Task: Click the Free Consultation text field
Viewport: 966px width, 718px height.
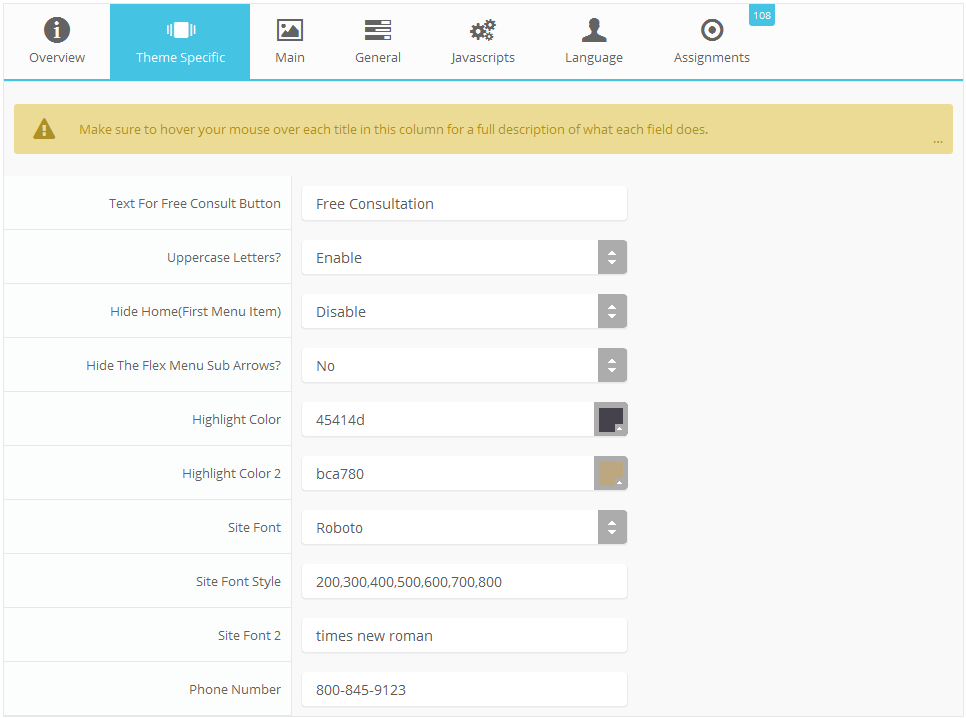Action: click(x=464, y=204)
